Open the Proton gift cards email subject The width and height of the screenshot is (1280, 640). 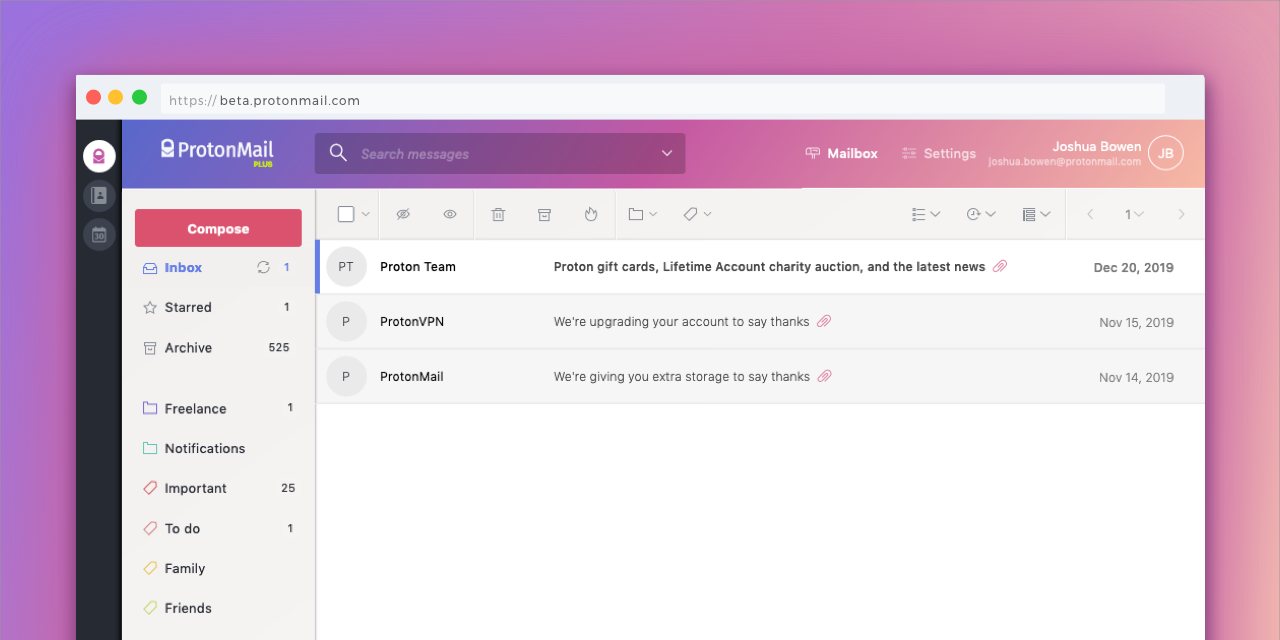[769, 267]
